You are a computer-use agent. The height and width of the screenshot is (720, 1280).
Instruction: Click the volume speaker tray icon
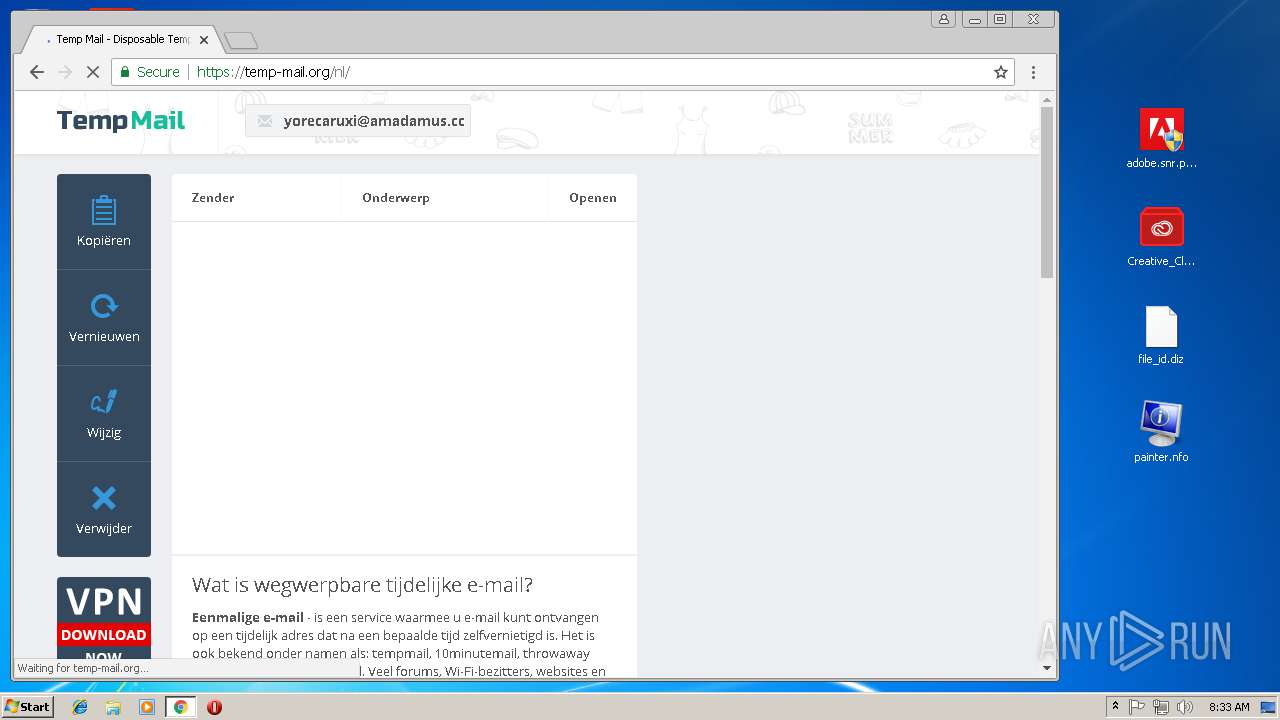[1185, 707]
